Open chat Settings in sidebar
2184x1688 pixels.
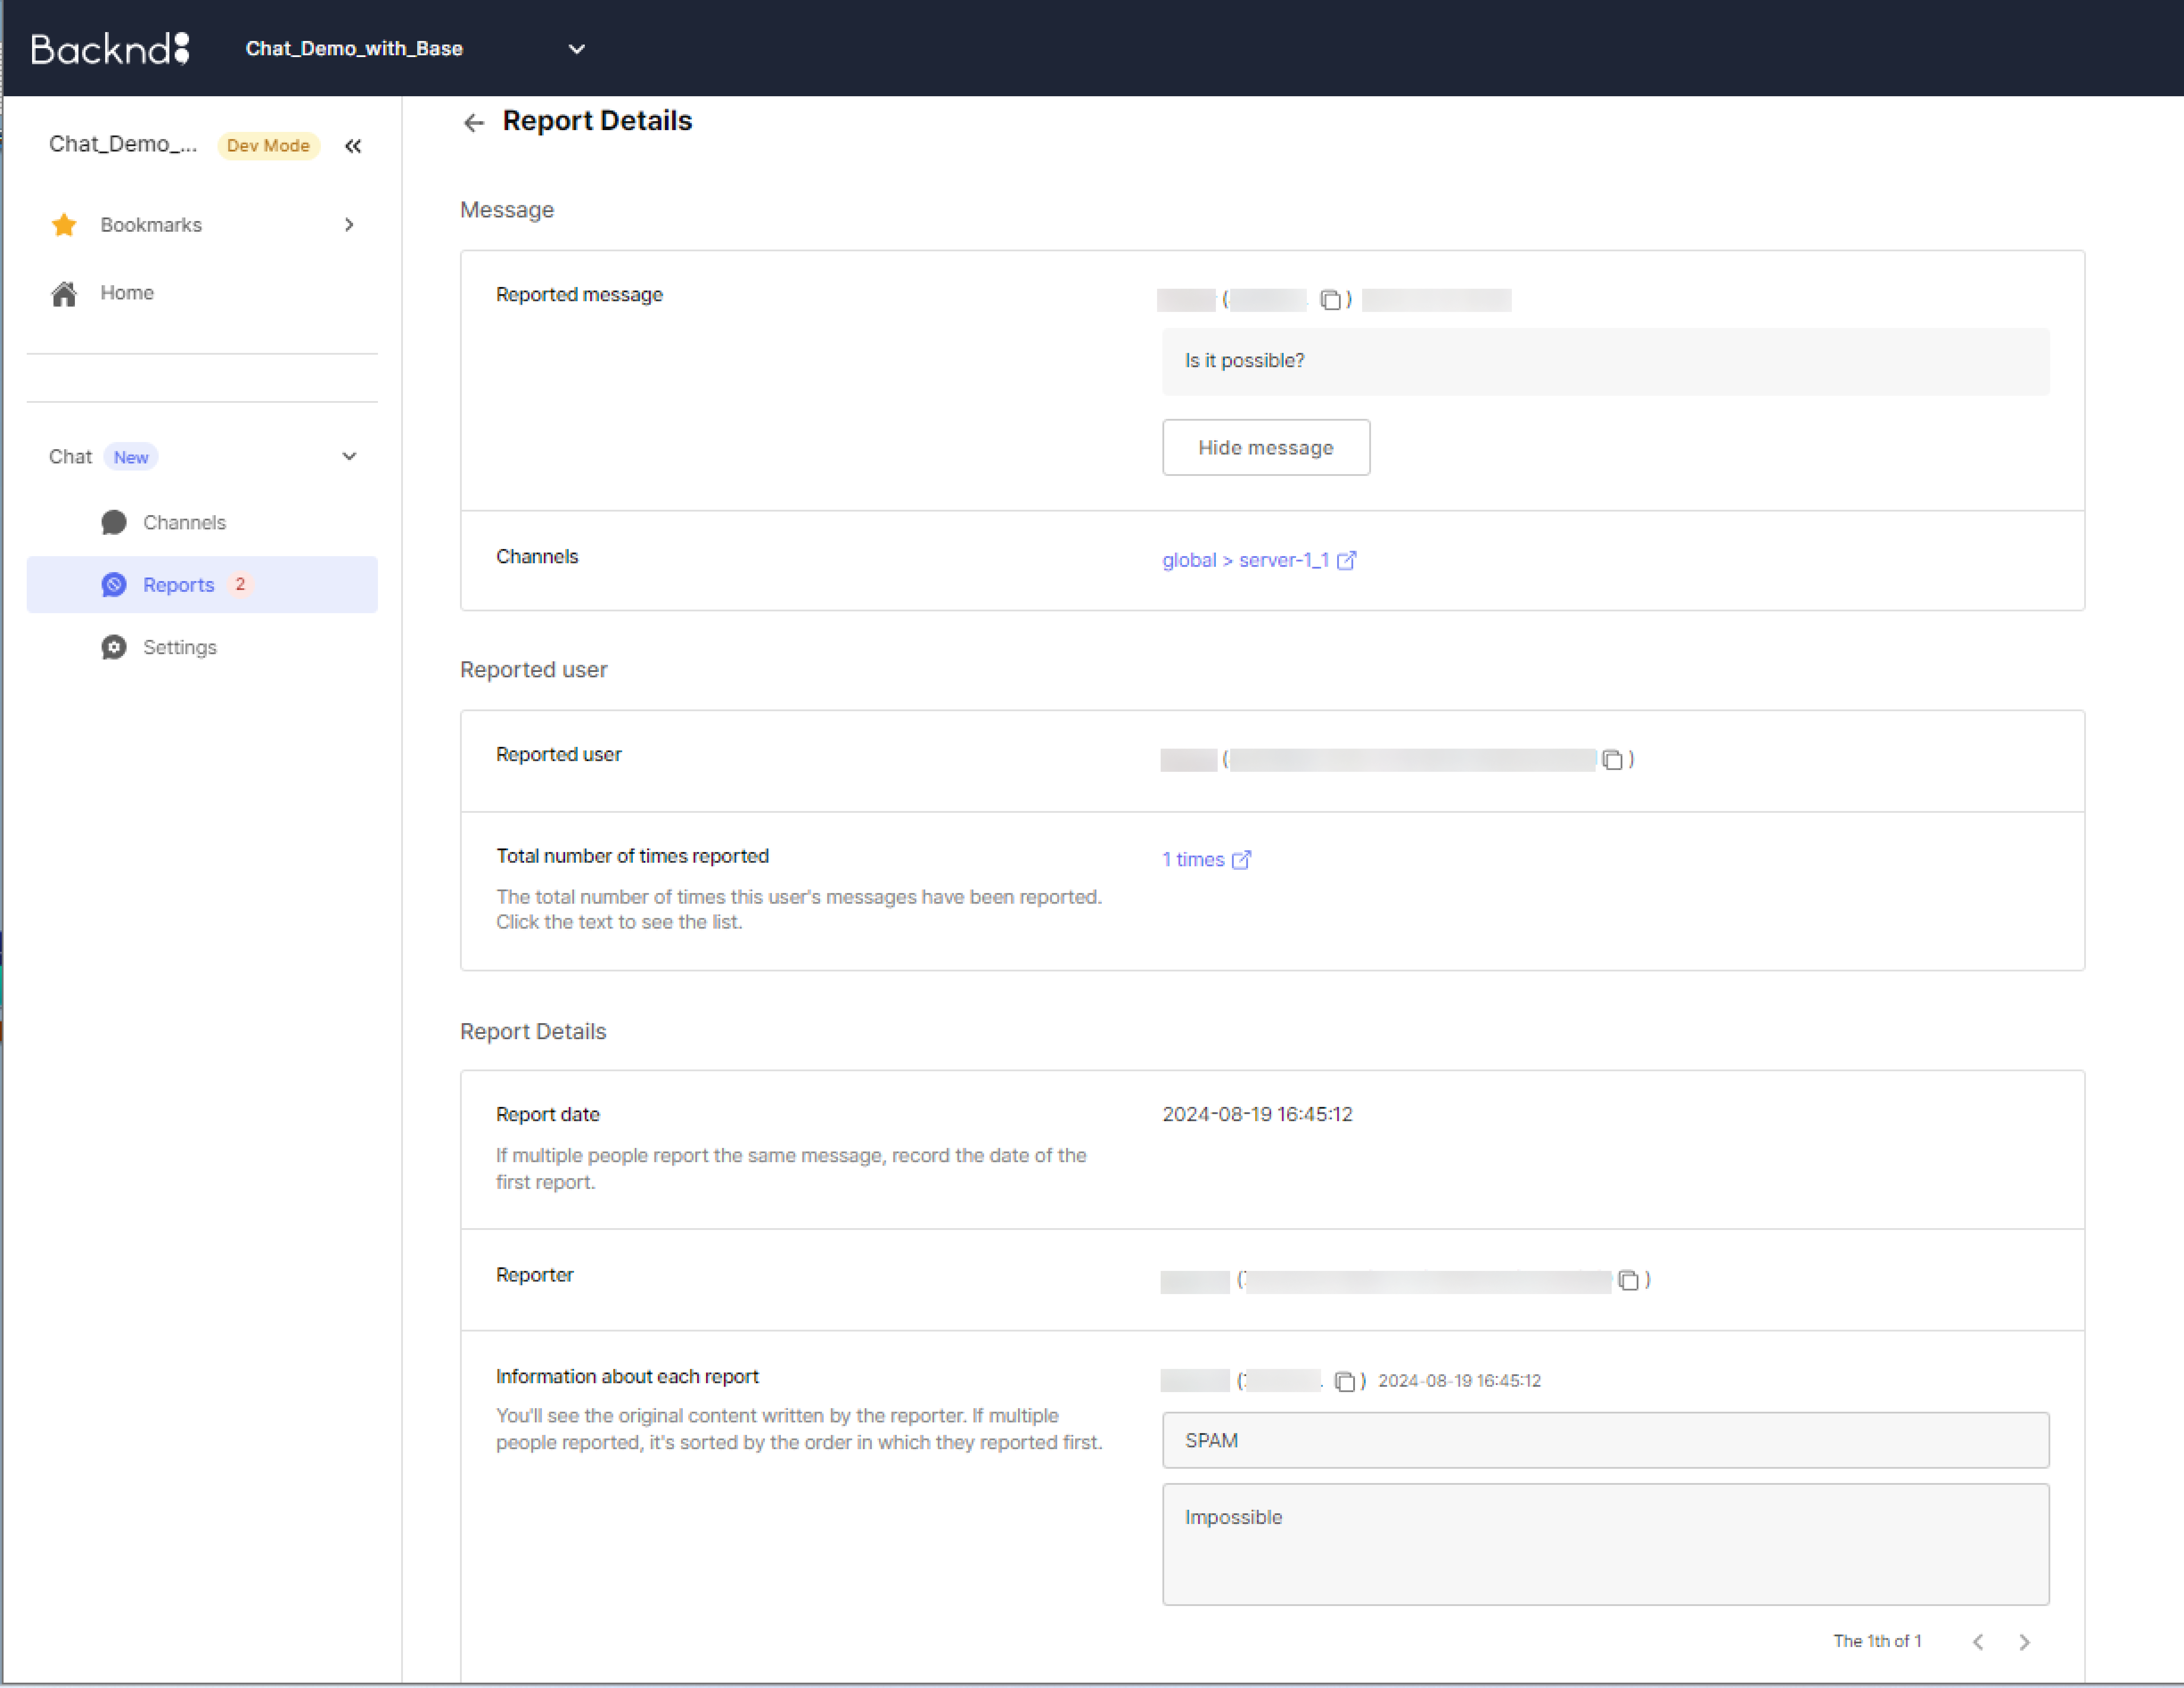[x=202, y=647]
